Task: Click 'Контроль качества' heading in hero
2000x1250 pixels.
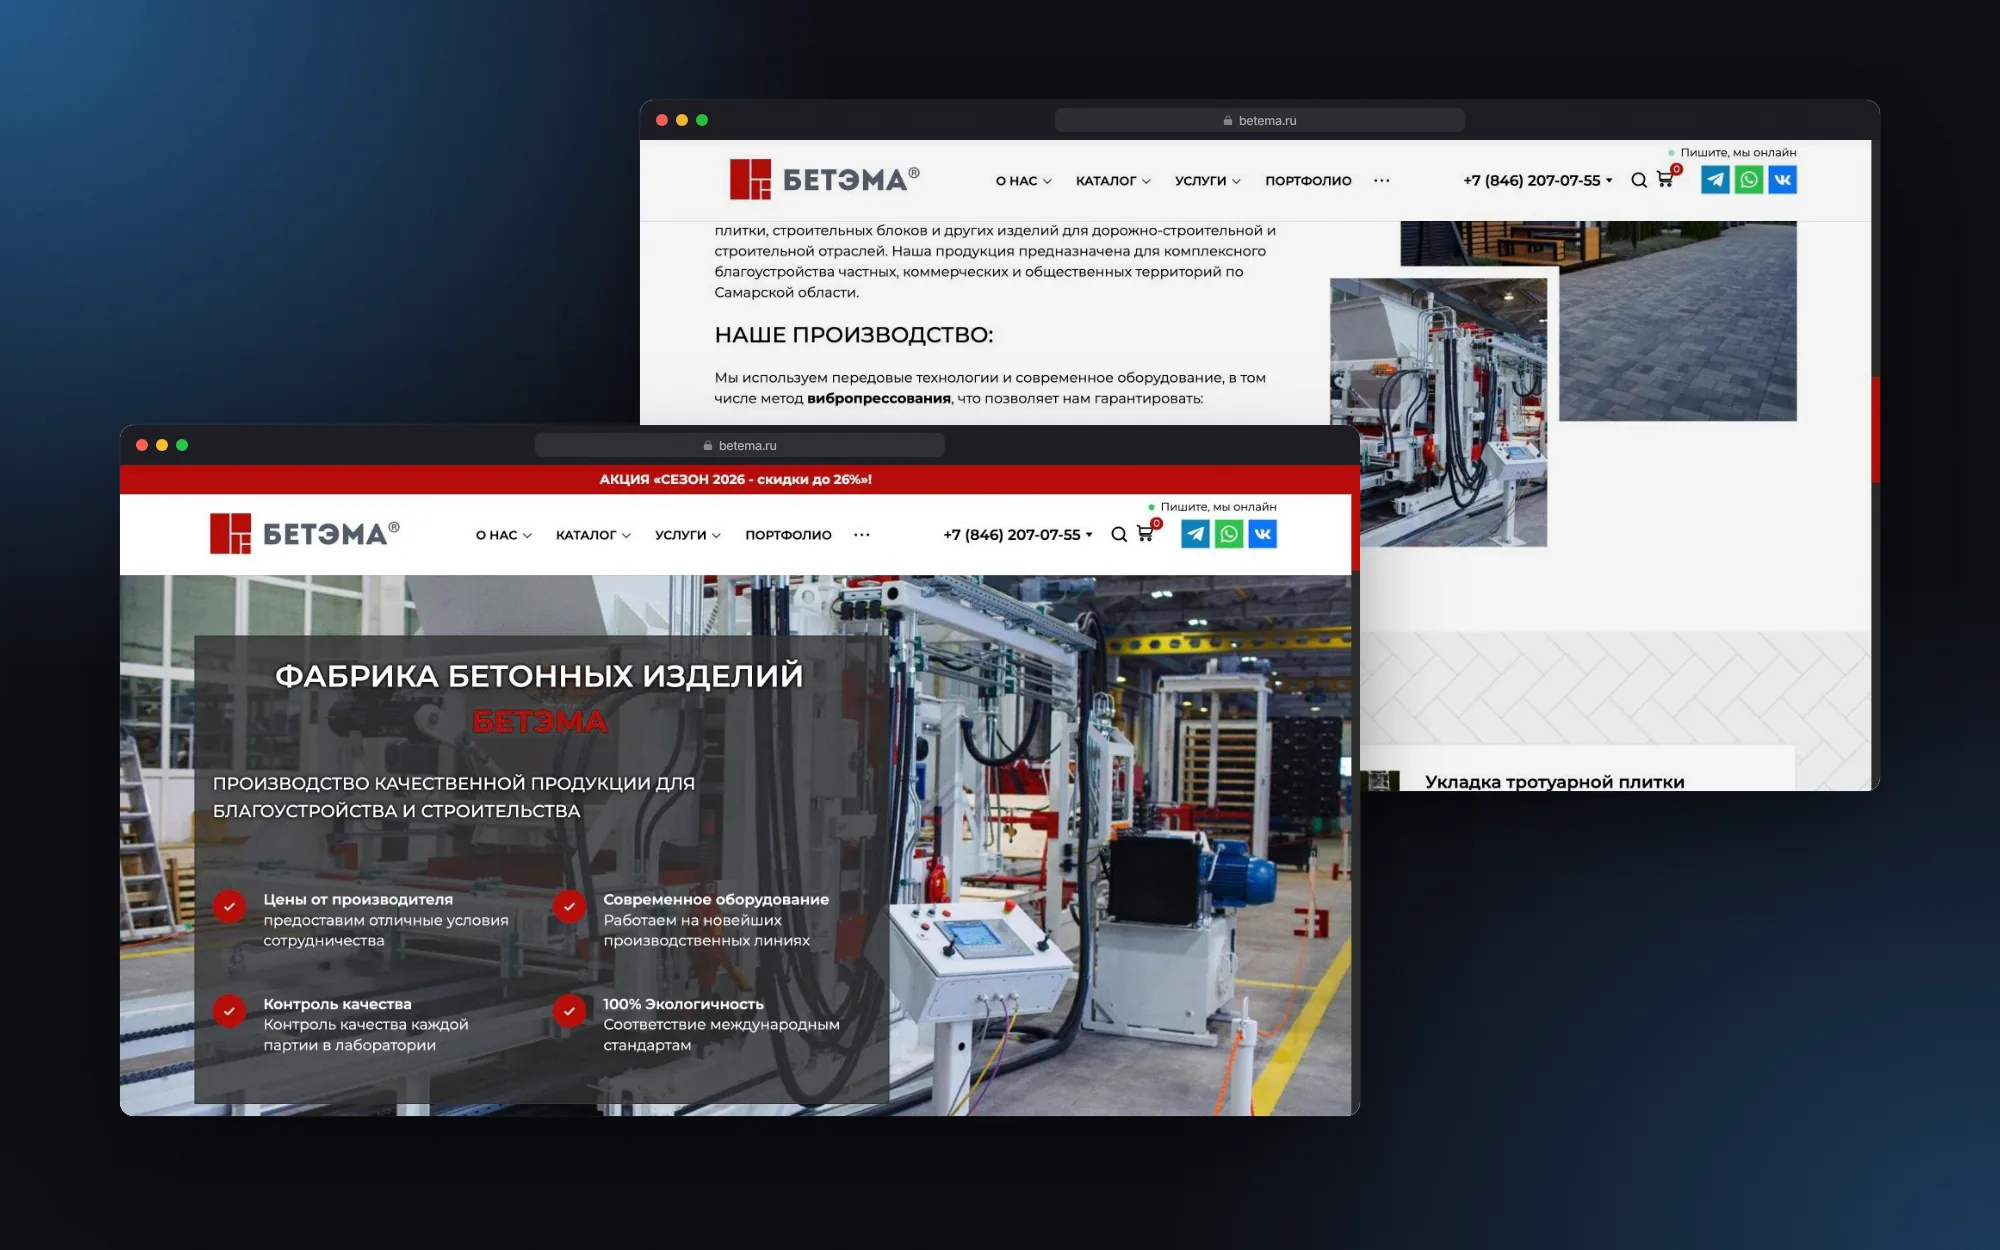Action: tap(337, 1004)
